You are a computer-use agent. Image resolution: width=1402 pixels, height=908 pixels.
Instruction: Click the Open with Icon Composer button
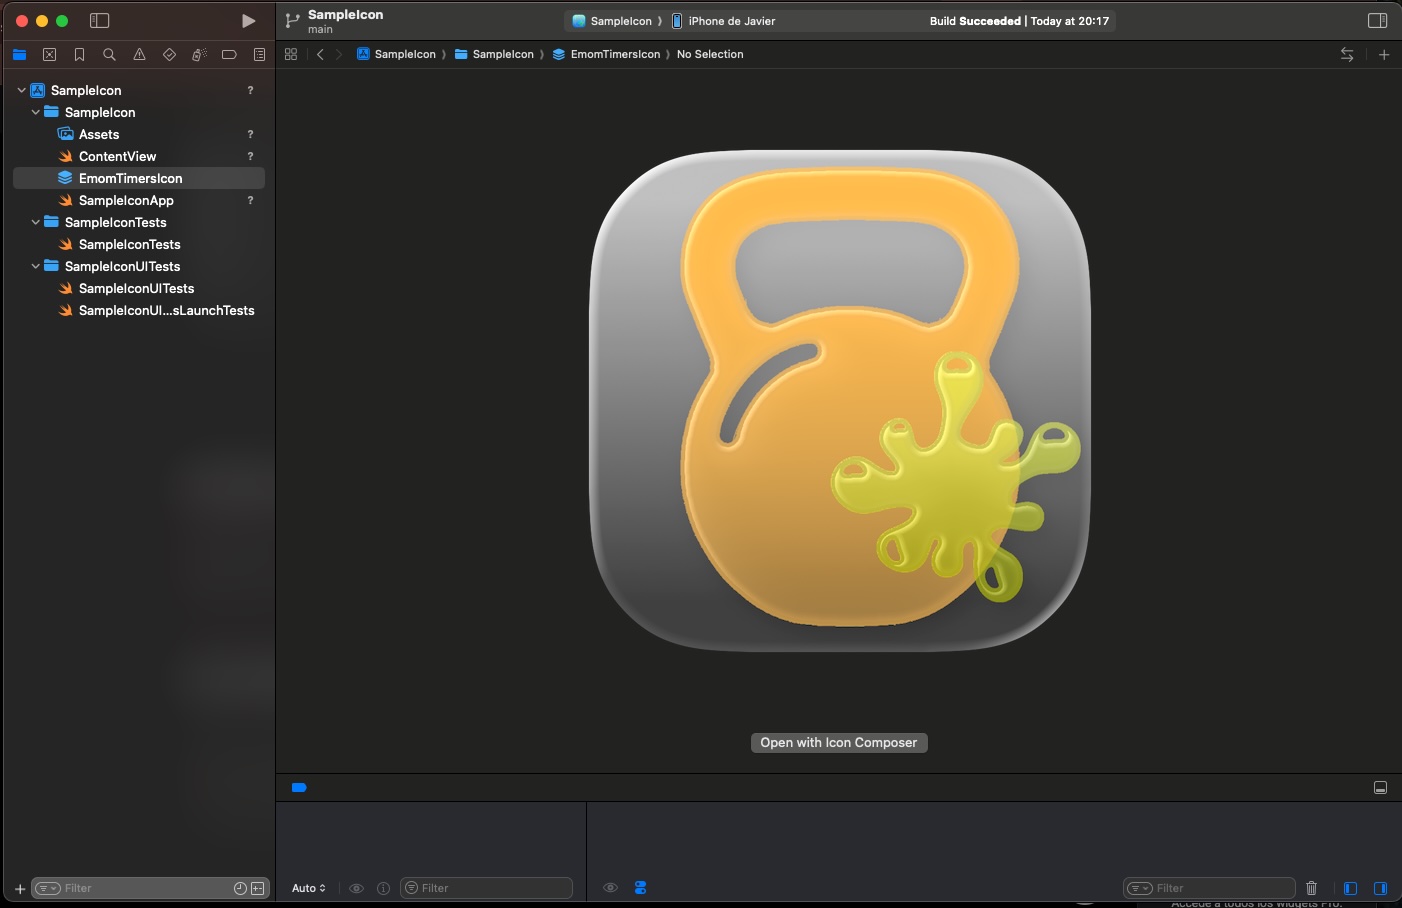click(x=839, y=743)
